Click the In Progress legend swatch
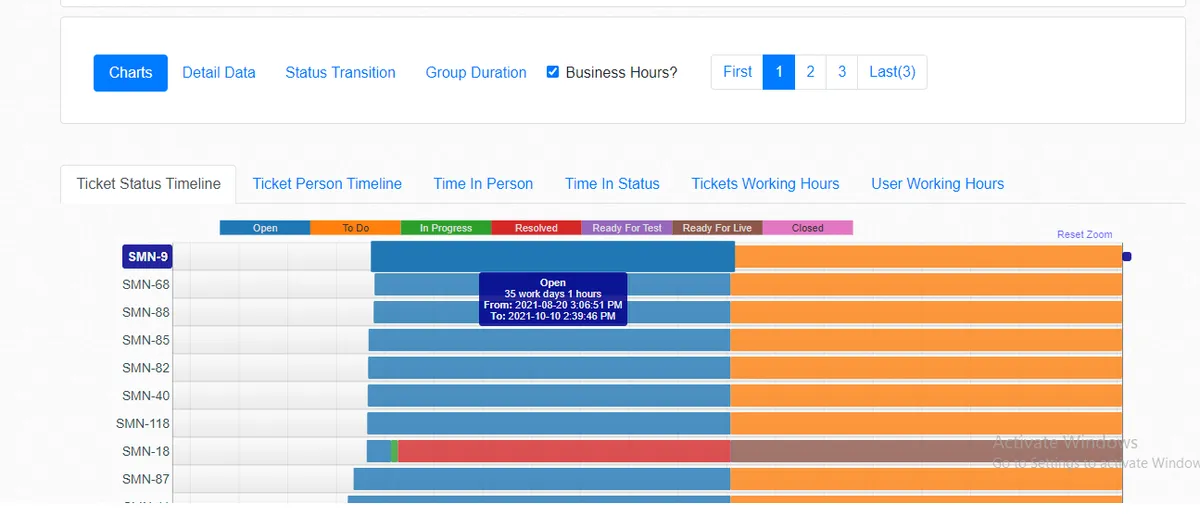Image resolution: width=1200 pixels, height=514 pixels. pos(446,228)
